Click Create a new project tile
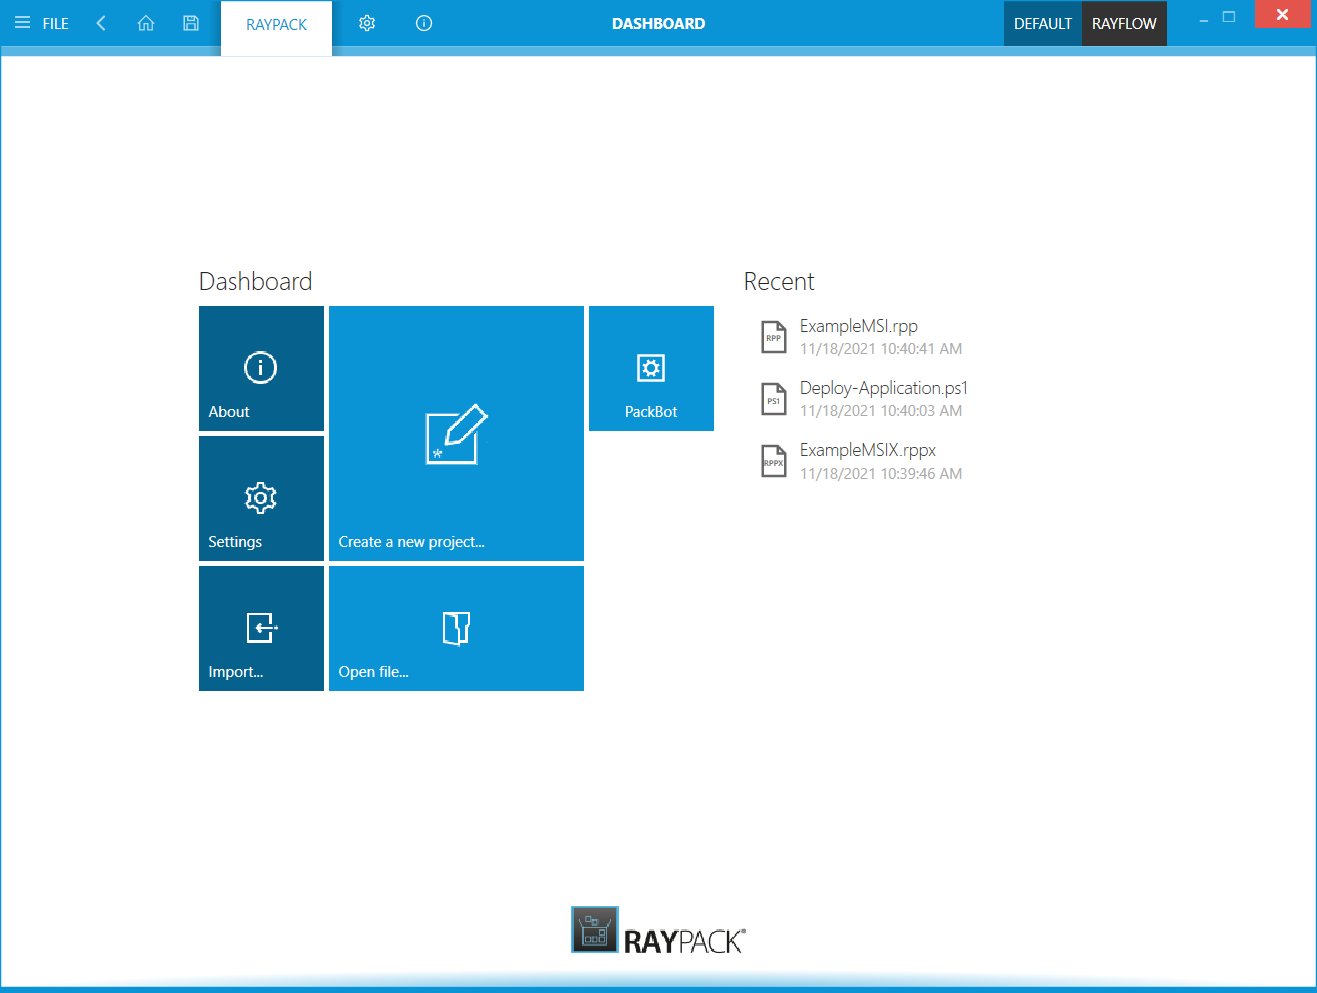 point(456,433)
